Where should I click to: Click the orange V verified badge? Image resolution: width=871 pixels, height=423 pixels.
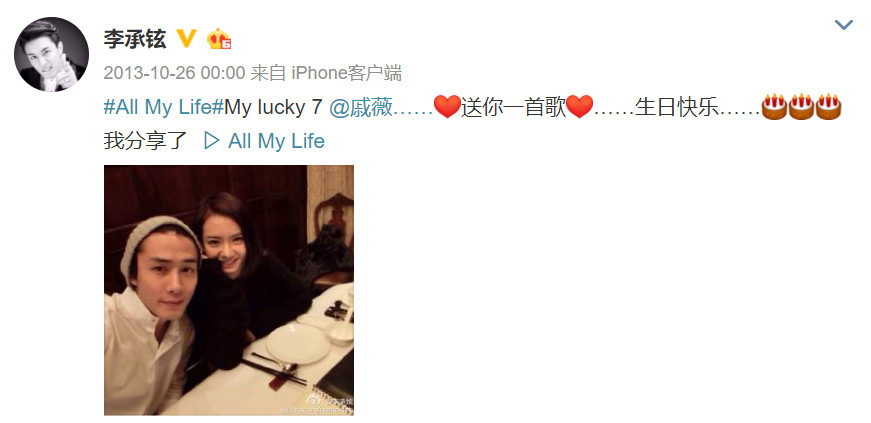point(187,38)
